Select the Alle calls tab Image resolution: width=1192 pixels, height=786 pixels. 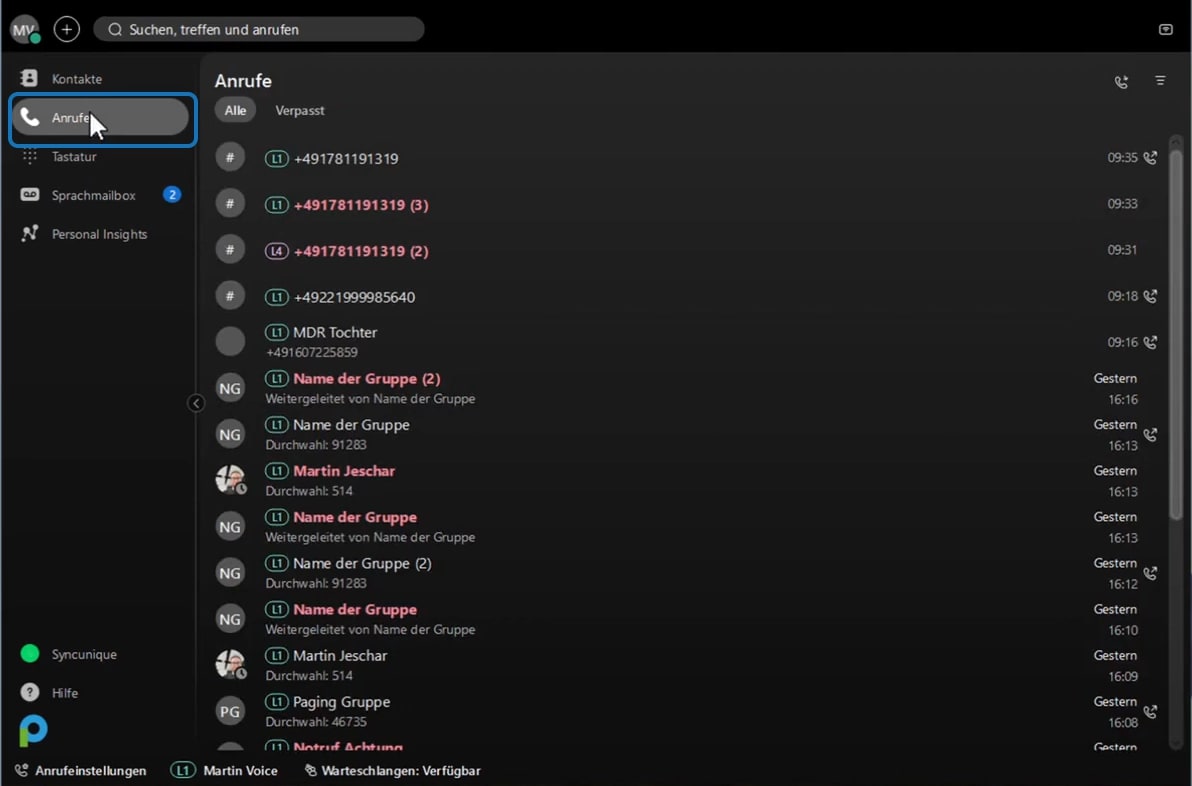click(235, 110)
